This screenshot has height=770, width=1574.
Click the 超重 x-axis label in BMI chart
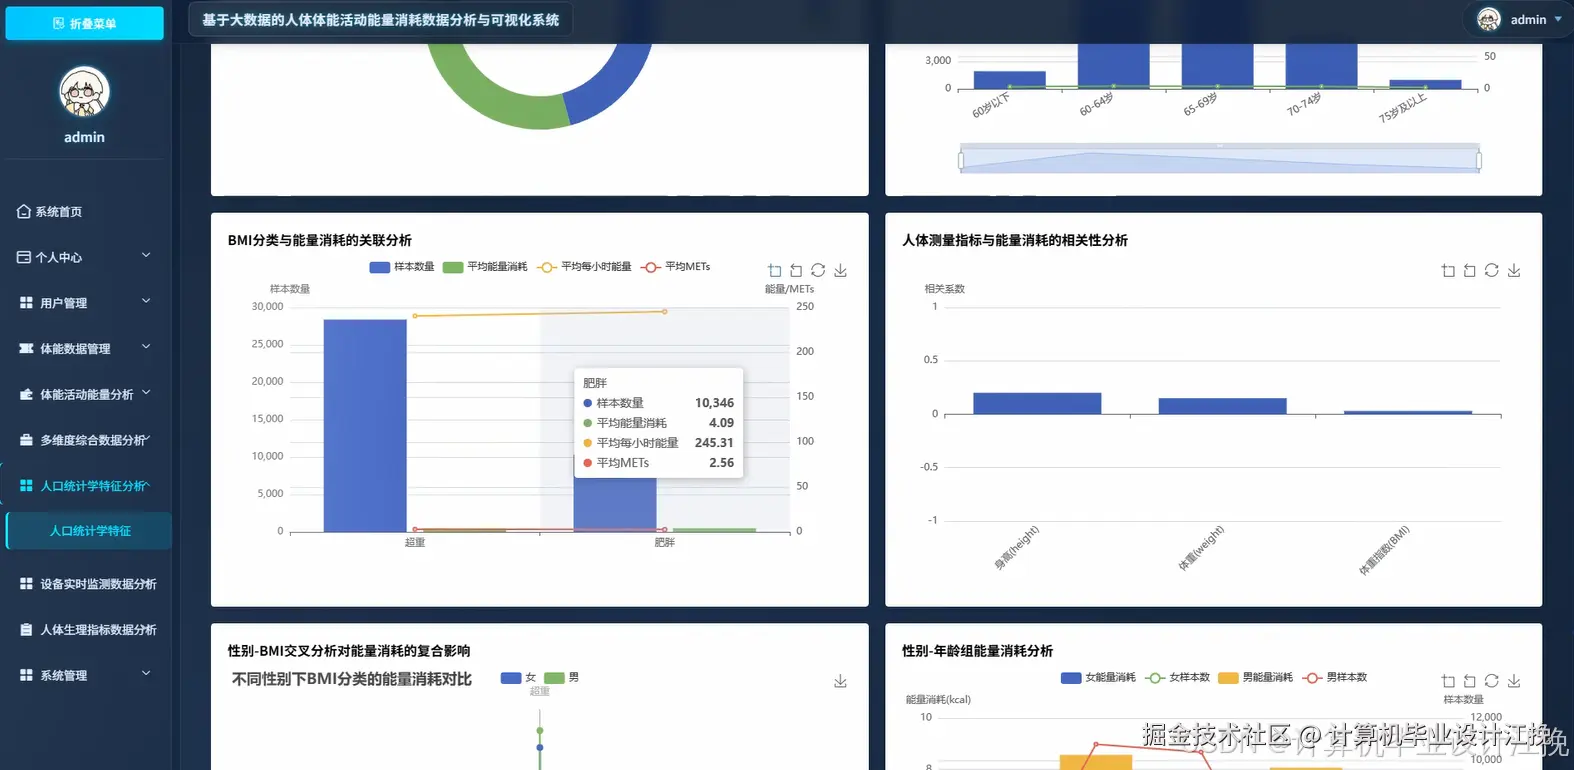click(415, 542)
